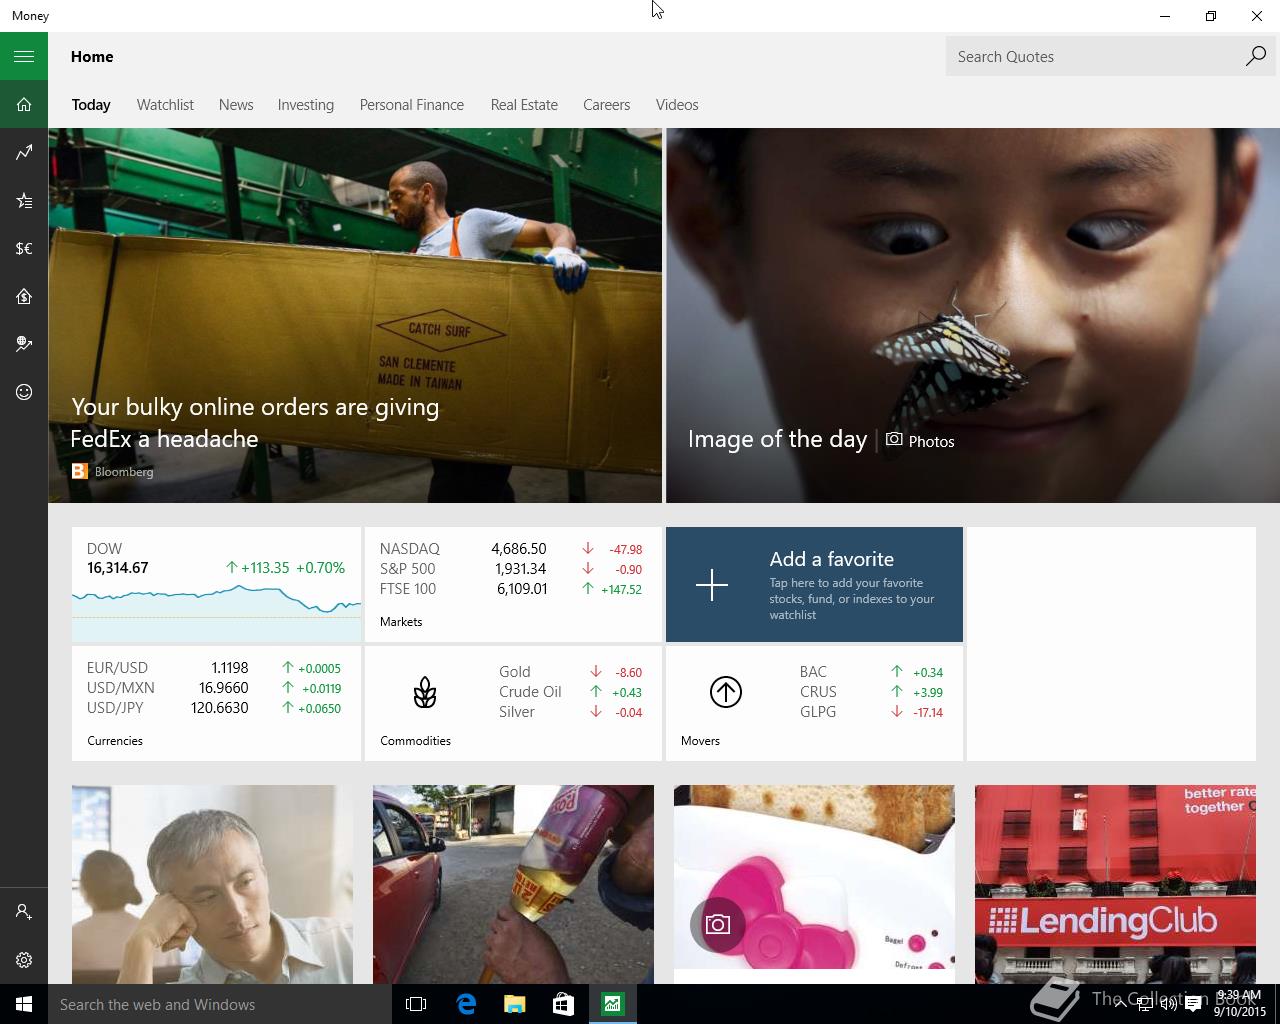Open the Image of the day photos
The image size is (1280, 1024).
972,315
